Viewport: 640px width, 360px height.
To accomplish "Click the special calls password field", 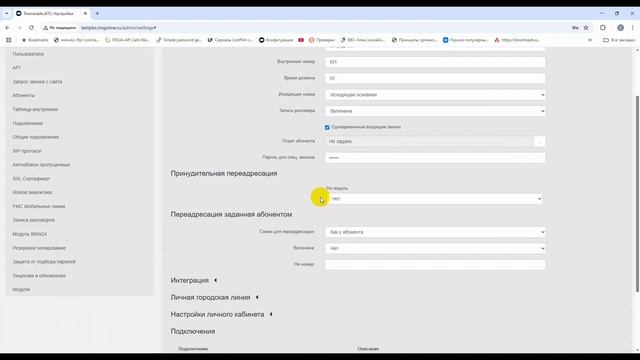I will click(x=435, y=158).
